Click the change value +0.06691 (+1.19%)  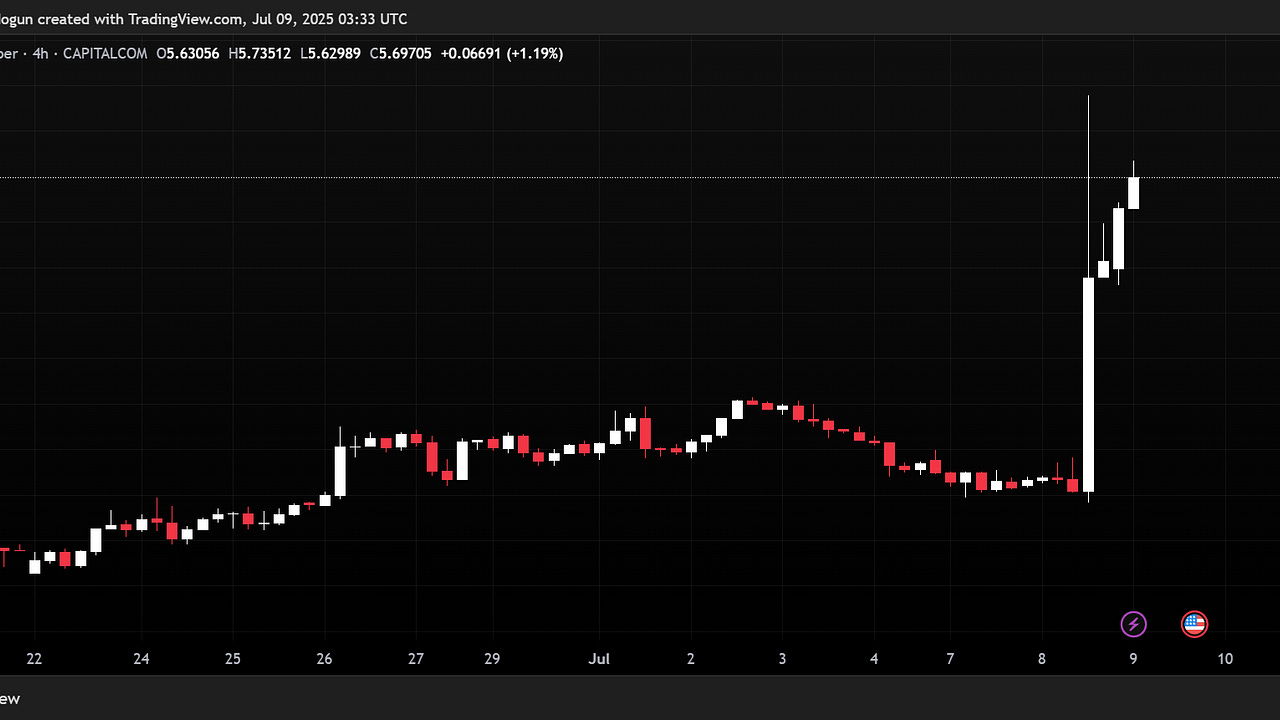(502, 53)
